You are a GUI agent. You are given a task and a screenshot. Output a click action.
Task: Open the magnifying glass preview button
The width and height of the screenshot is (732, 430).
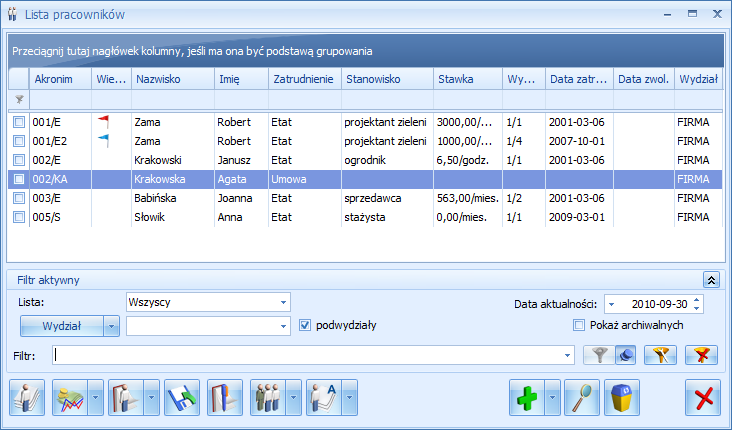(582, 398)
